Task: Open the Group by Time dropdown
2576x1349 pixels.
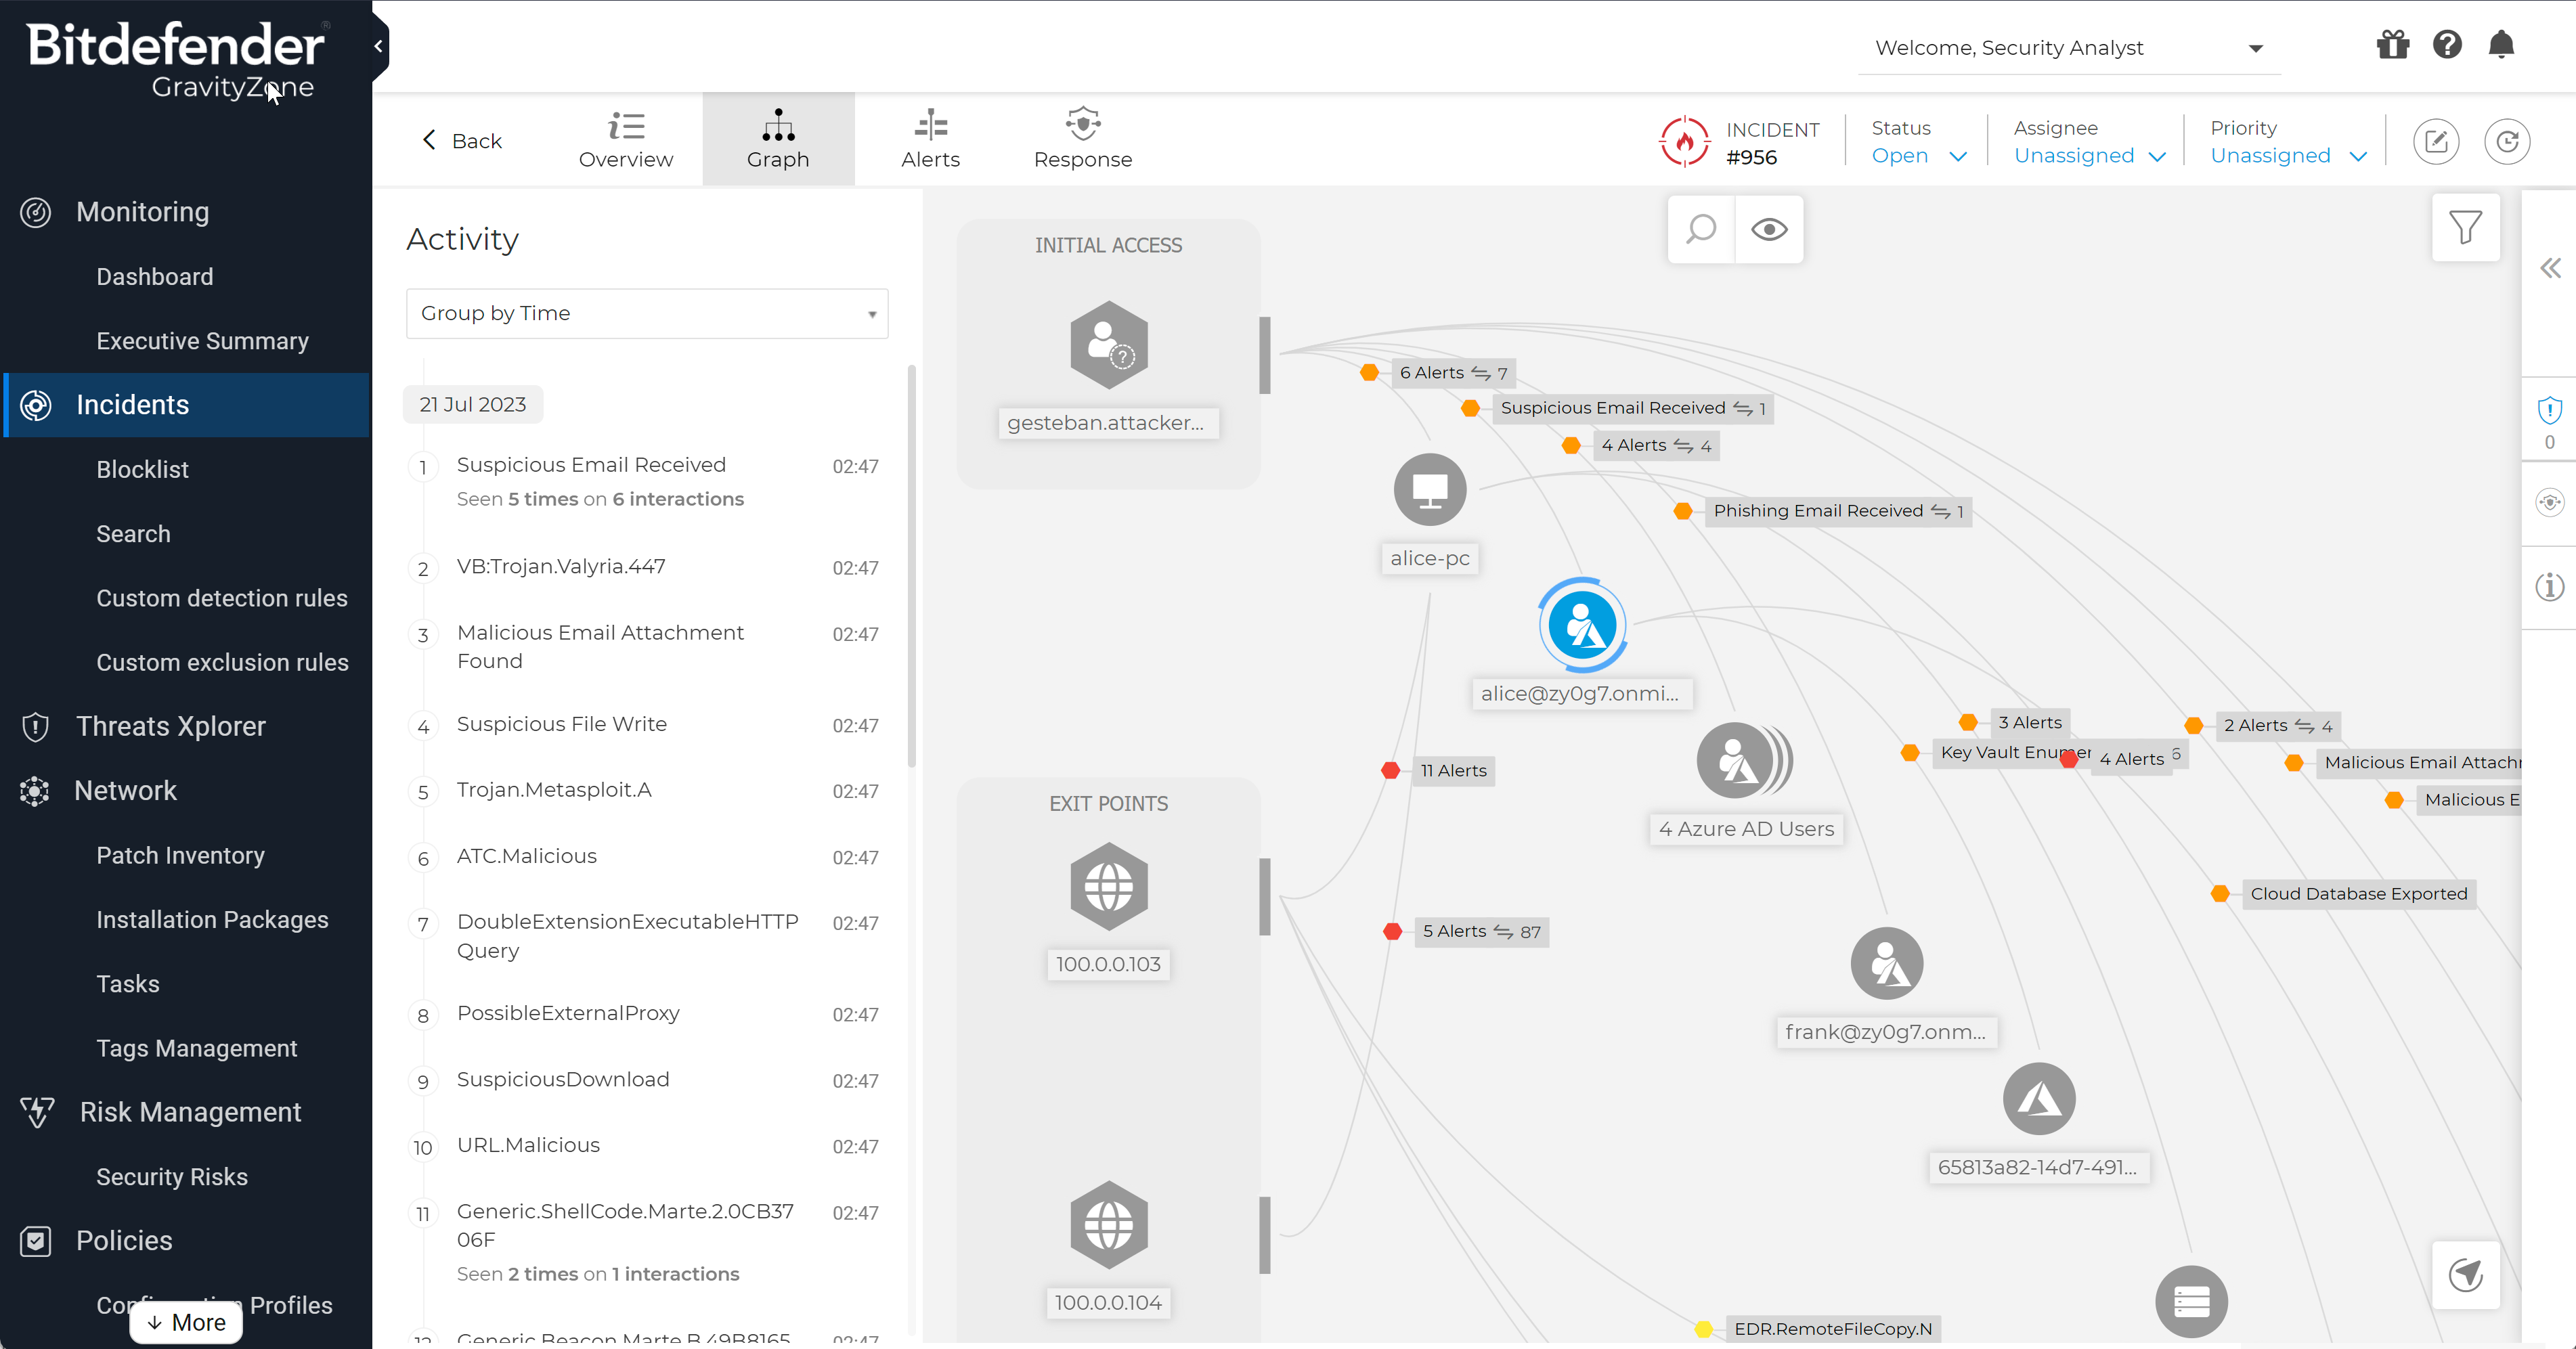Action: pyautogui.click(x=647, y=314)
